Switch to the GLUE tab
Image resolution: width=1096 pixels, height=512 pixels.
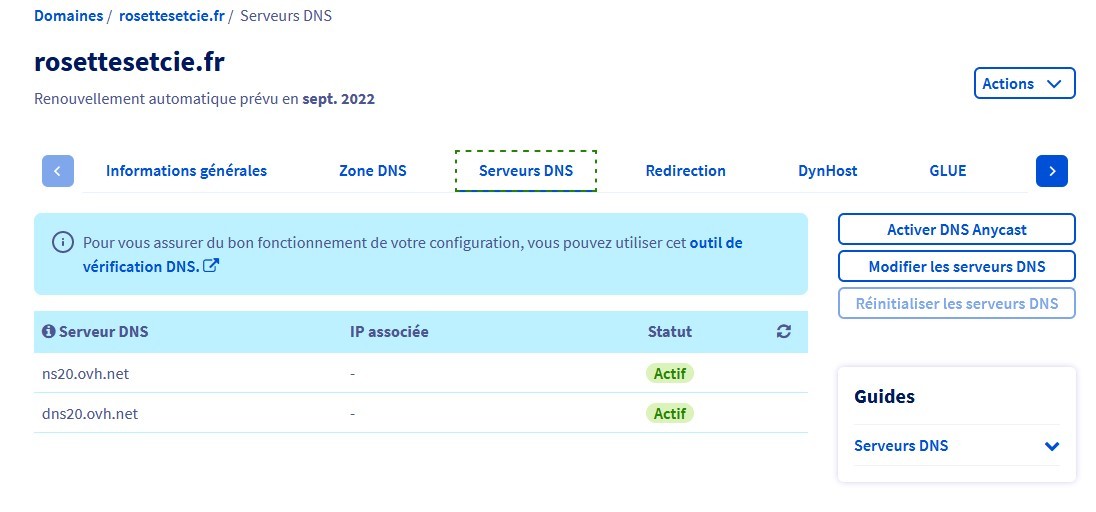tap(948, 171)
